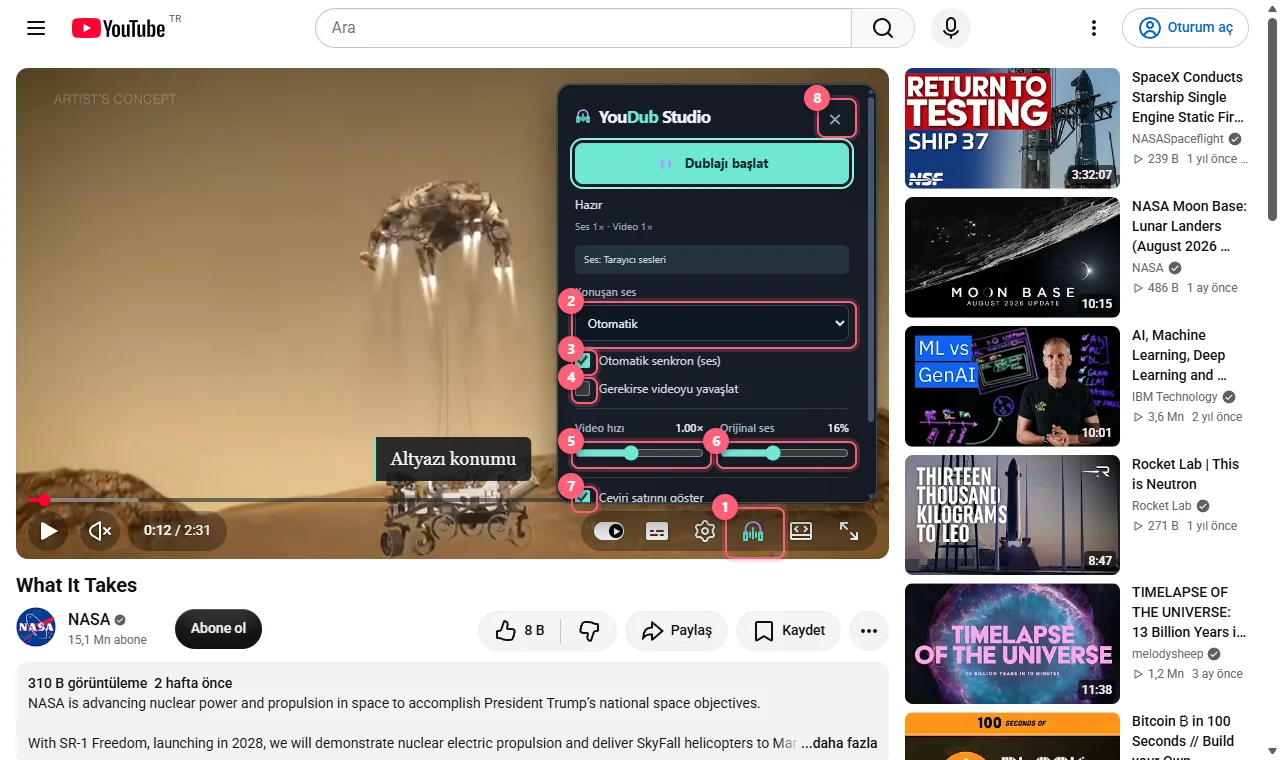The image size is (1280, 760).
Task: Go to the YouTube home logo
Action: [x=118, y=28]
